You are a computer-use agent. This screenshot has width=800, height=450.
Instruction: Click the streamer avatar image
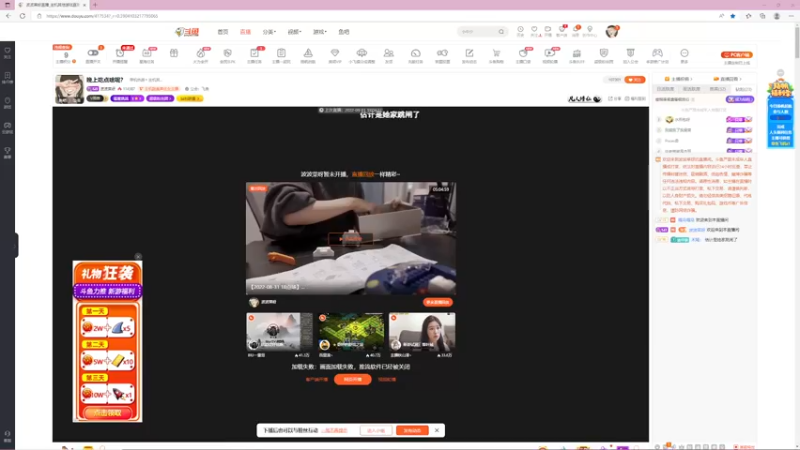tap(69, 89)
